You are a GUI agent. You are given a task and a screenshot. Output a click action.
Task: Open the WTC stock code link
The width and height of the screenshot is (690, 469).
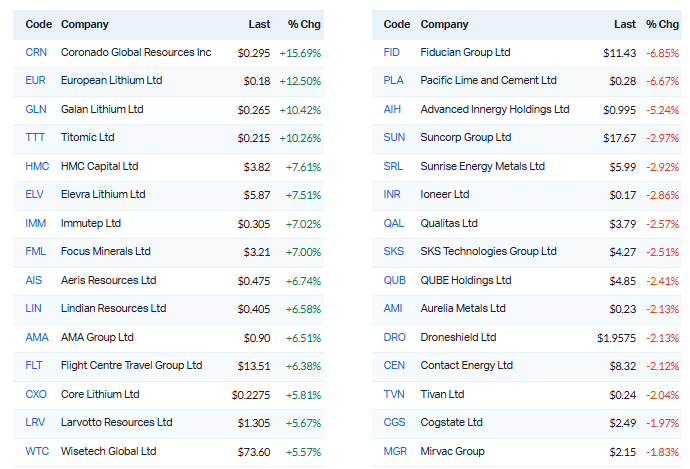click(x=37, y=451)
